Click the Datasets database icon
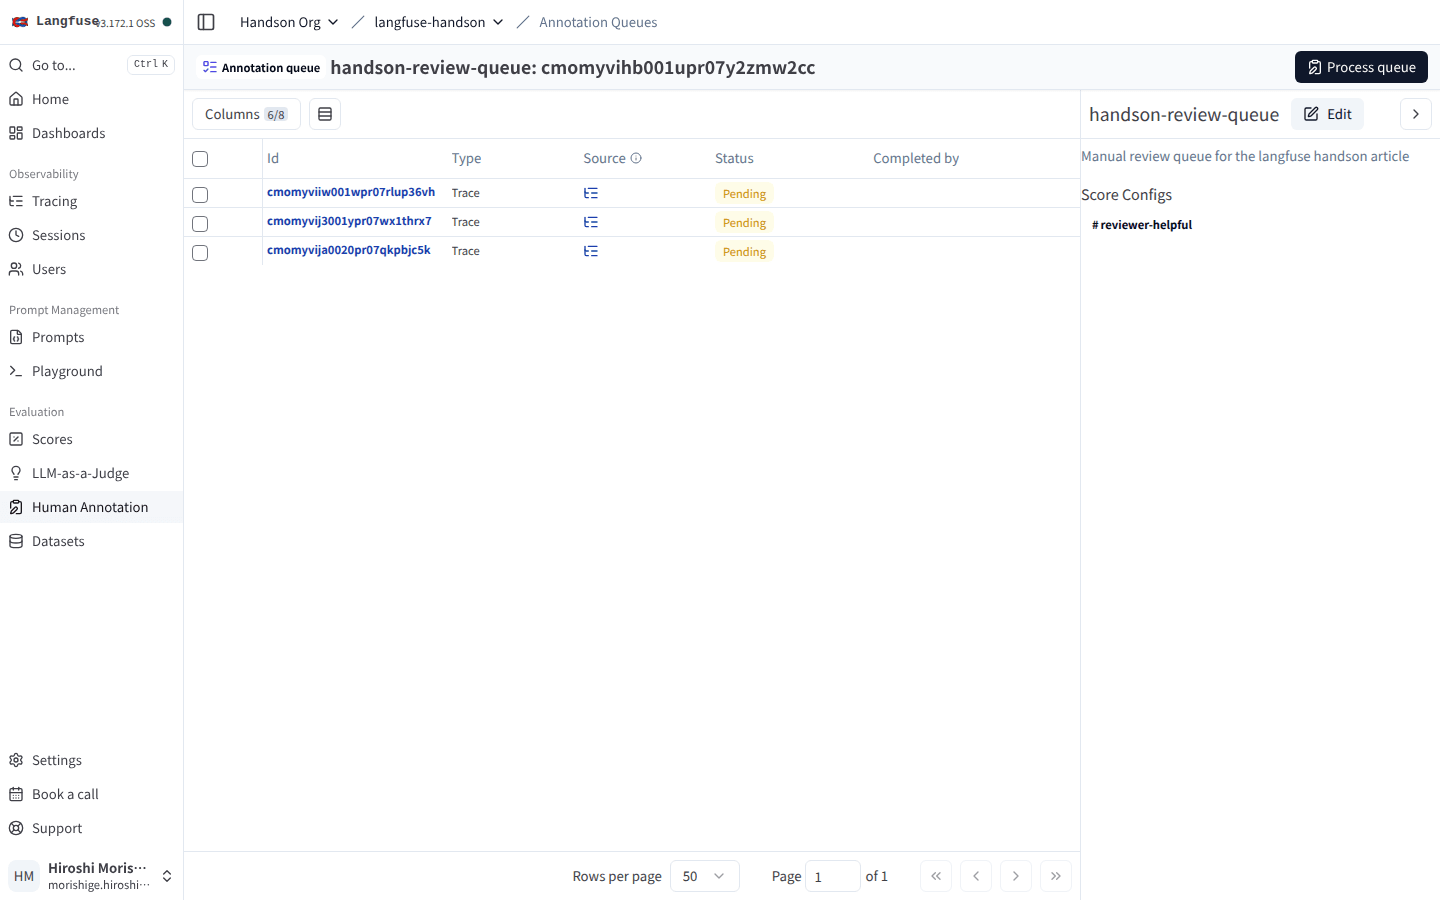Viewport: 1440px width, 900px height. tap(16, 541)
